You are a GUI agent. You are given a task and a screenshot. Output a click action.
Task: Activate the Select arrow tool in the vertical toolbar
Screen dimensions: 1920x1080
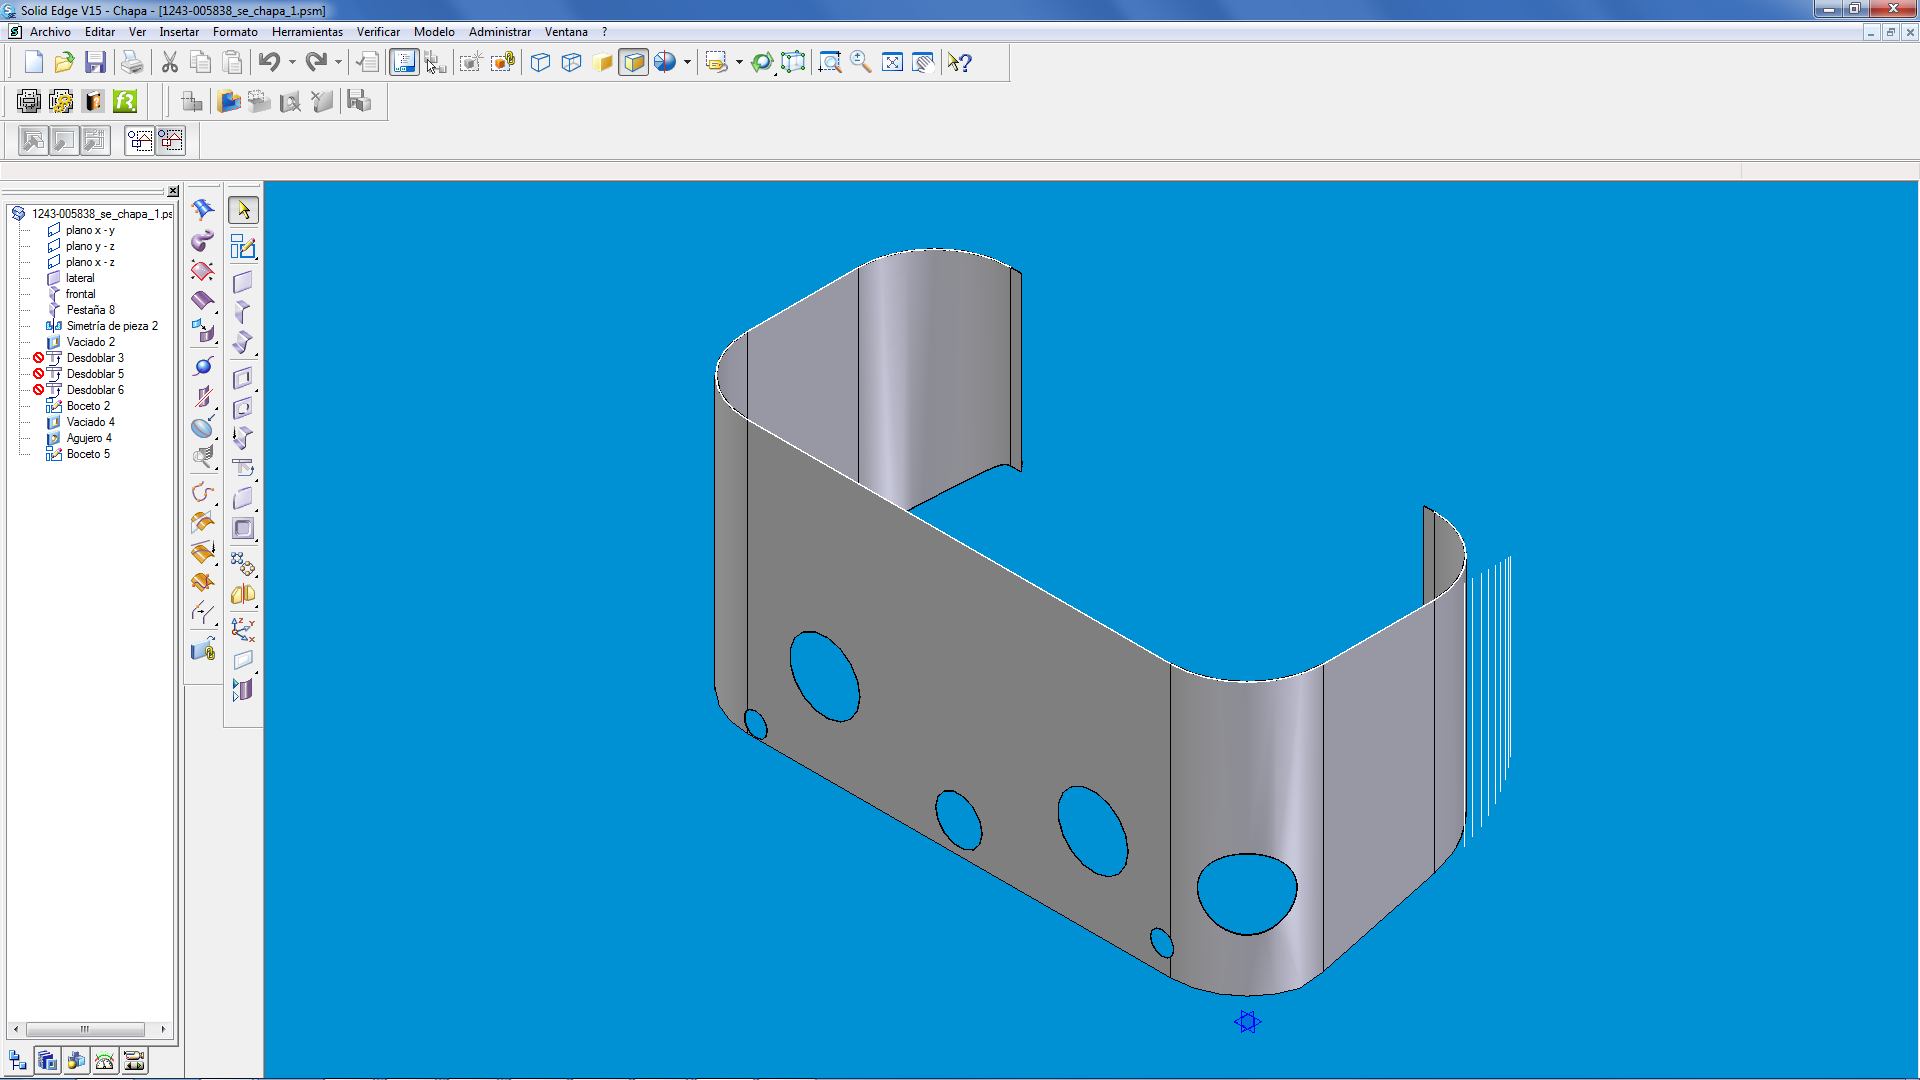[x=243, y=210]
